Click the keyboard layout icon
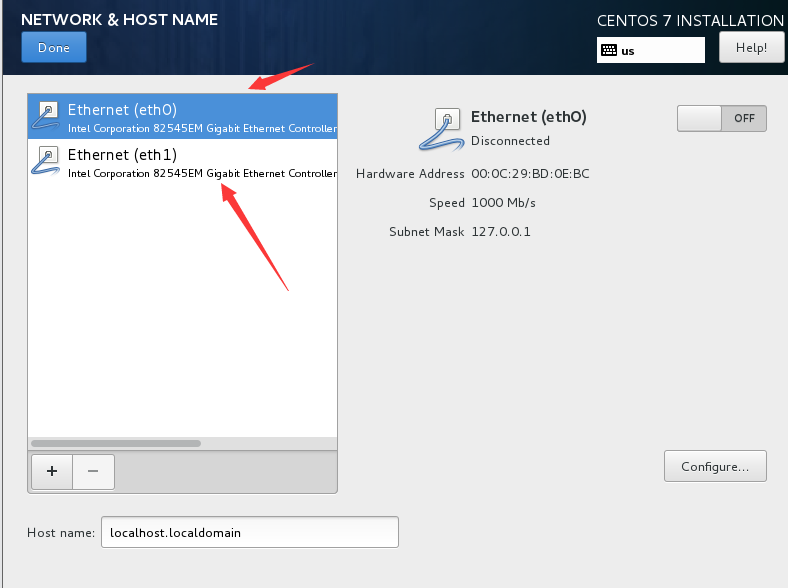The image size is (788, 588). pos(609,50)
